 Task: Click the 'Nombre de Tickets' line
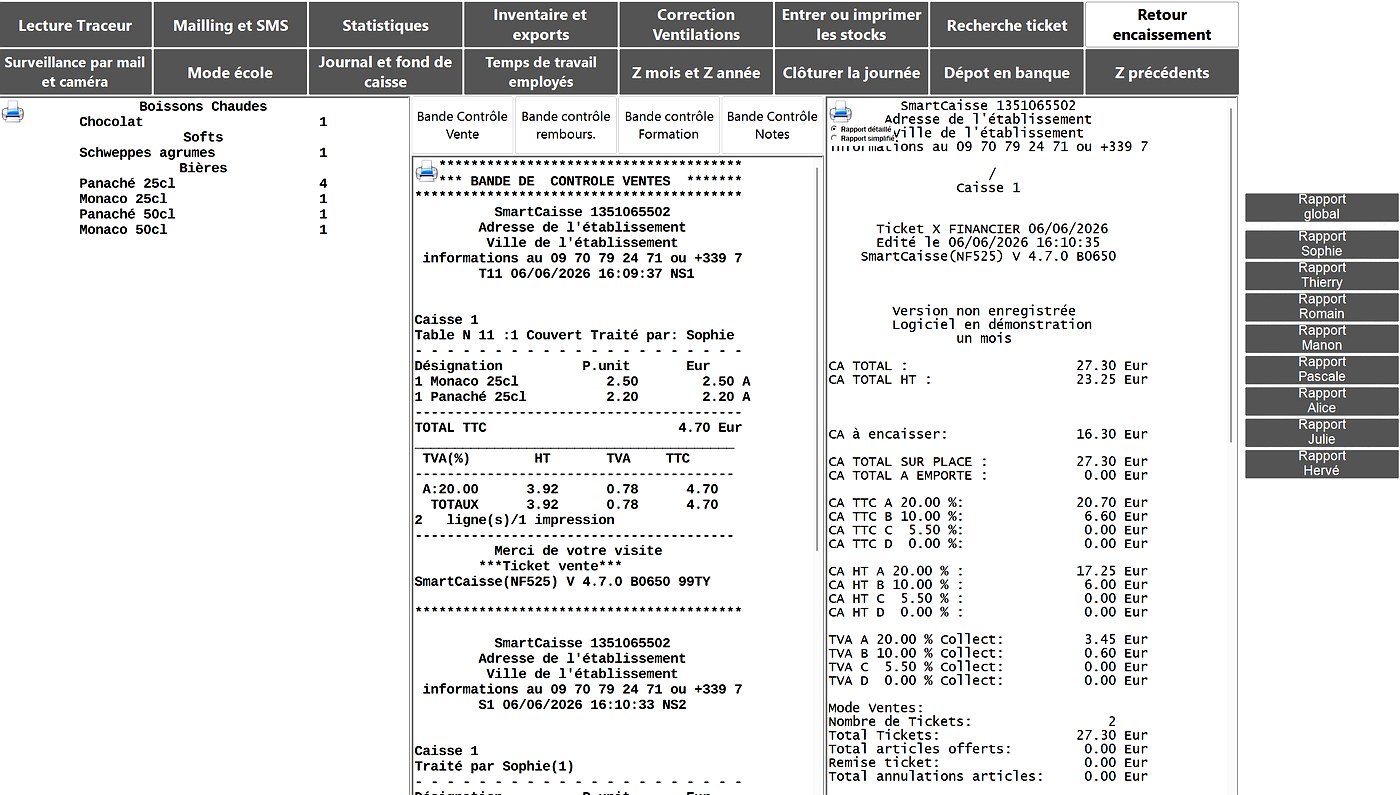tap(972, 721)
